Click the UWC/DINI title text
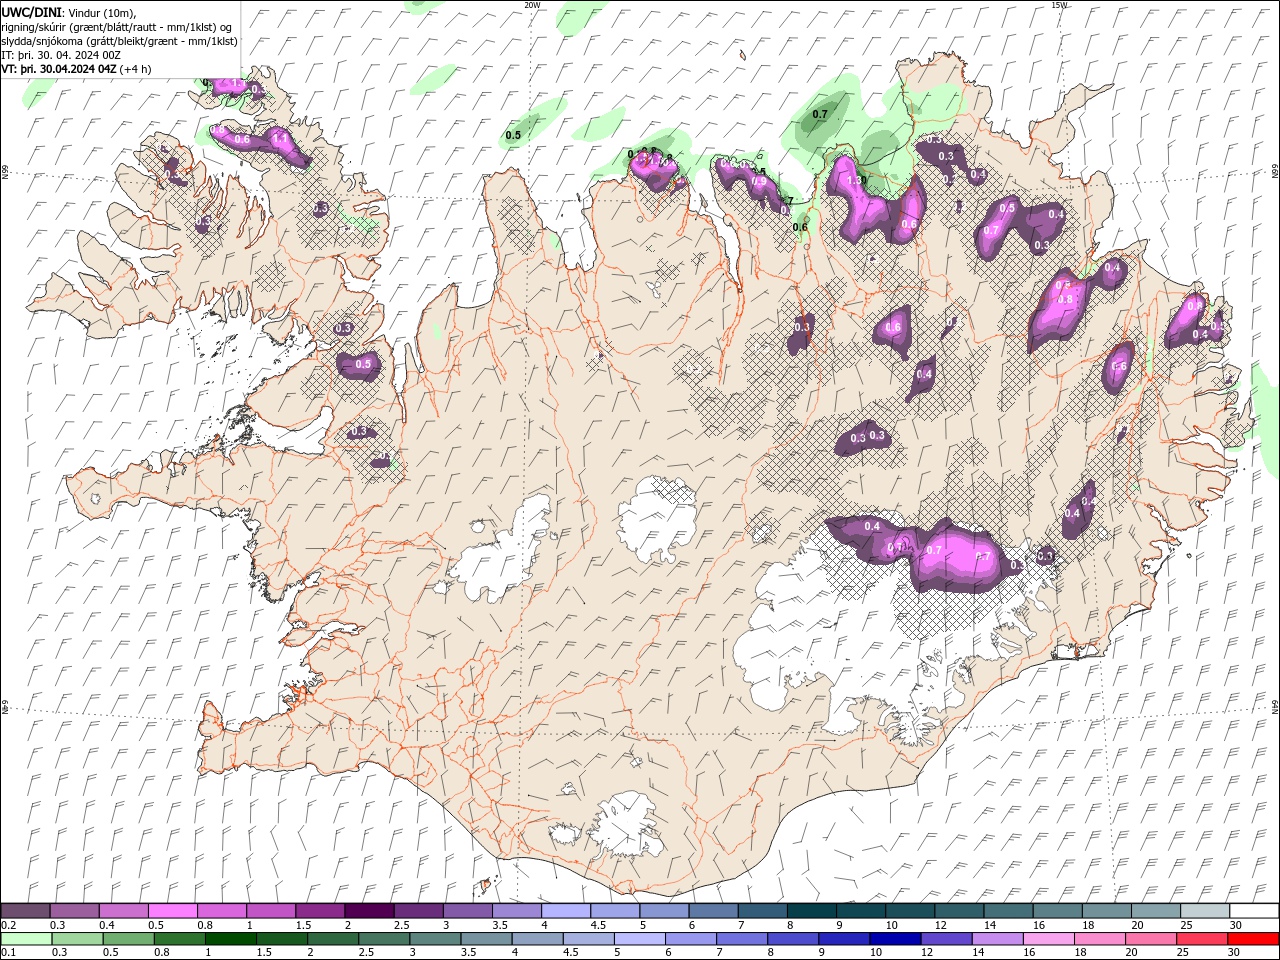The image size is (1280, 960). 31,12
